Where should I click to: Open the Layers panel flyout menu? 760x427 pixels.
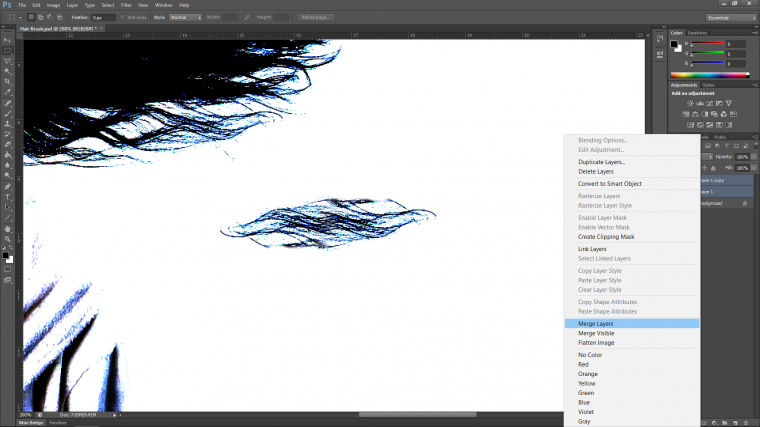click(x=755, y=137)
